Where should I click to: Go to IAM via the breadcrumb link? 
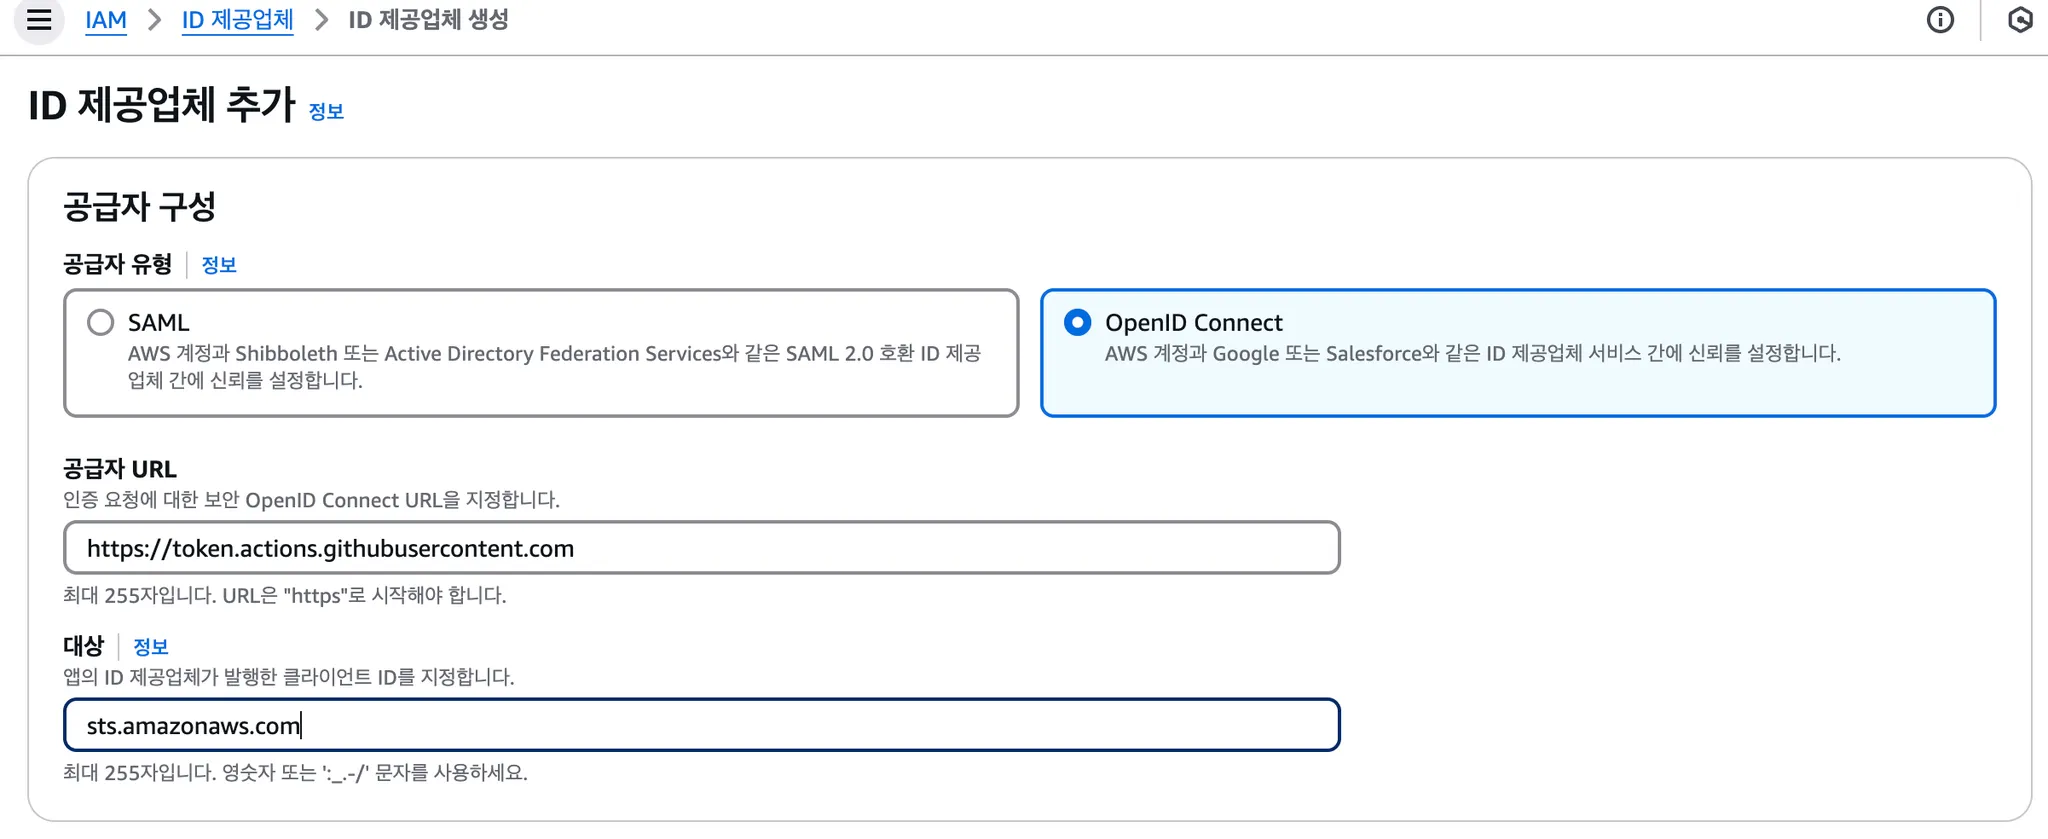pyautogui.click(x=106, y=20)
